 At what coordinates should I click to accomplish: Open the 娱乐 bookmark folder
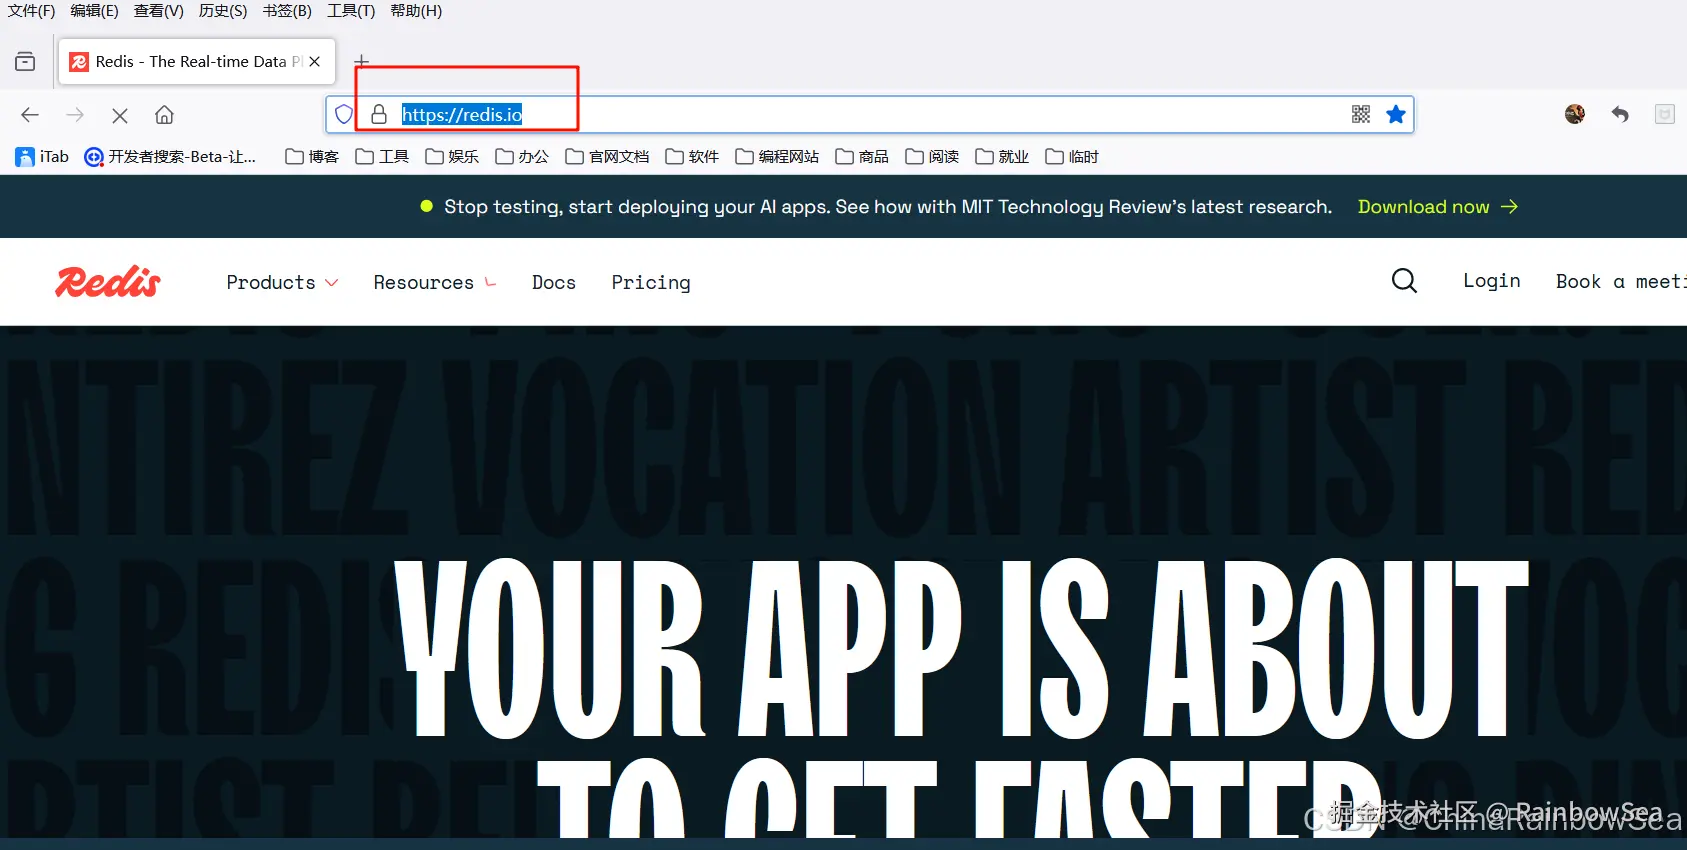(x=452, y=157)
